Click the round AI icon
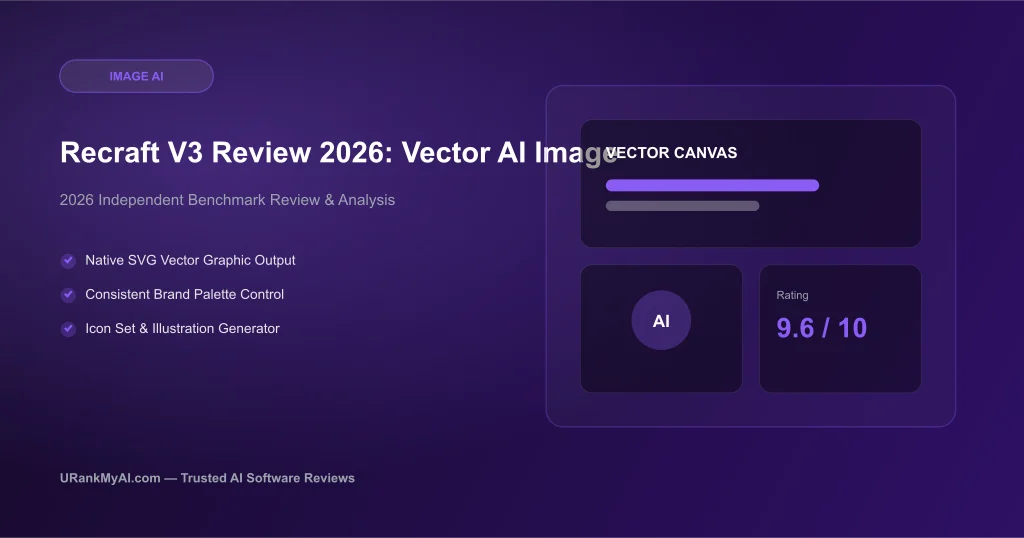1024x538 pixels. (x=661, y=321)
